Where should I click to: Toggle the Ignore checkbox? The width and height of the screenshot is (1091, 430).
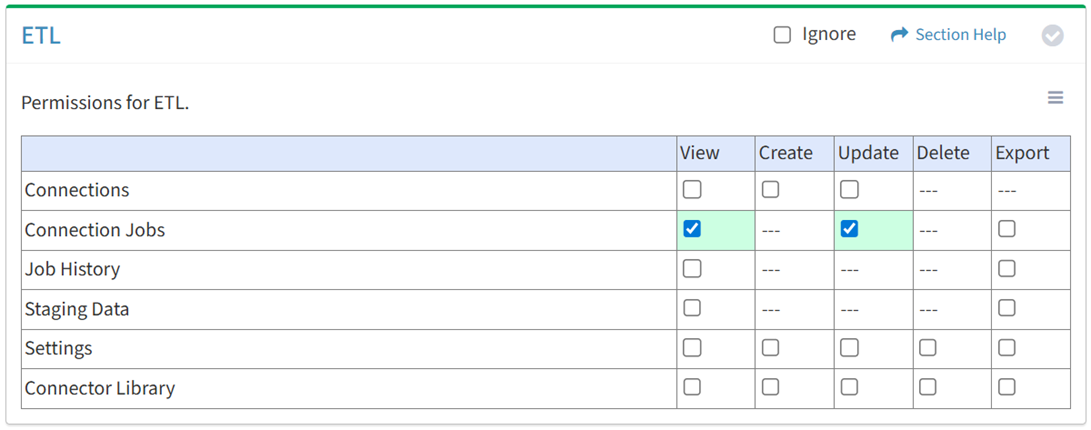(x=782, y=35)
